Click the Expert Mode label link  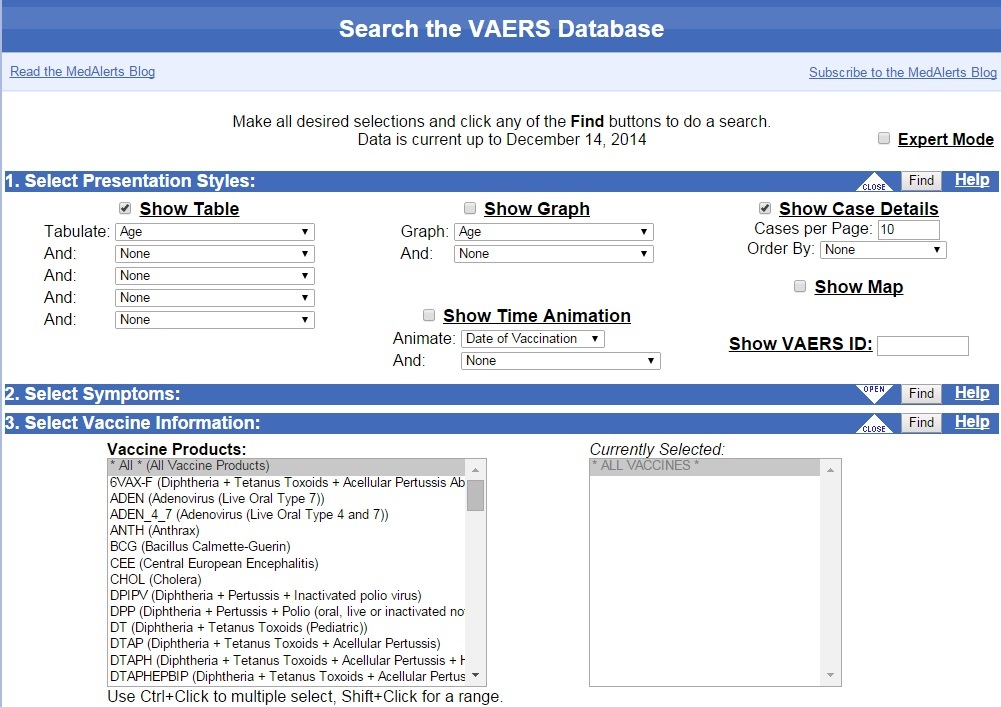pyautogui.click(x=945, y=139)
